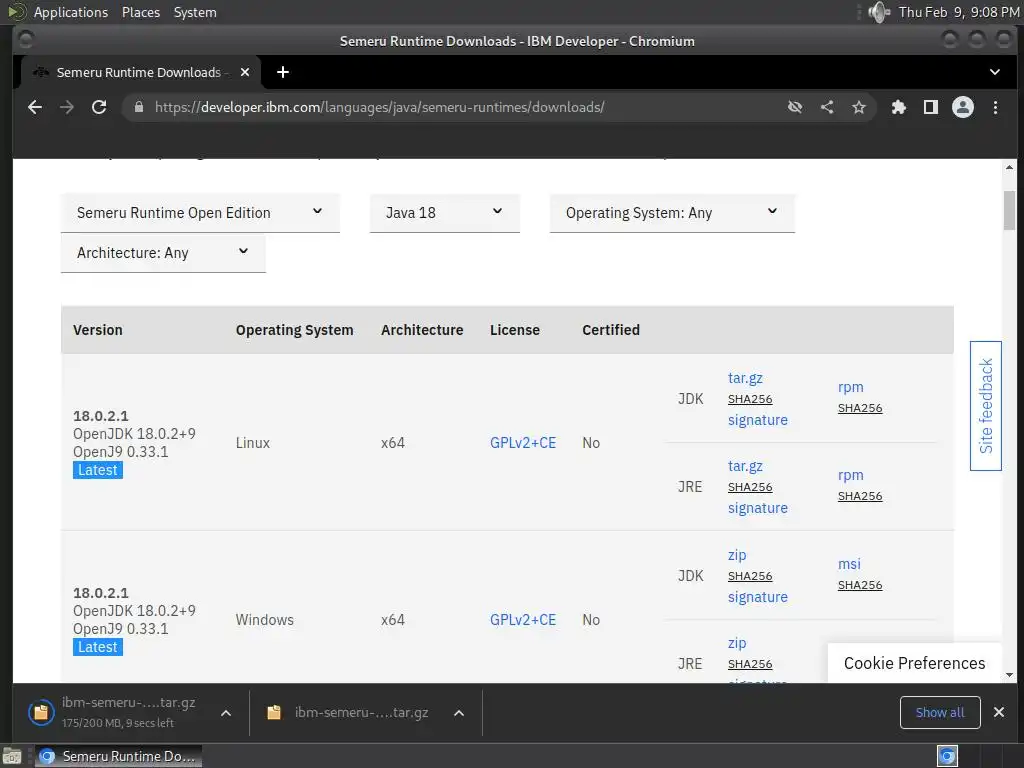Open the Extensions puzzle icon
Viewport: 1024px width, 768px height.
[x=899, y=107]
